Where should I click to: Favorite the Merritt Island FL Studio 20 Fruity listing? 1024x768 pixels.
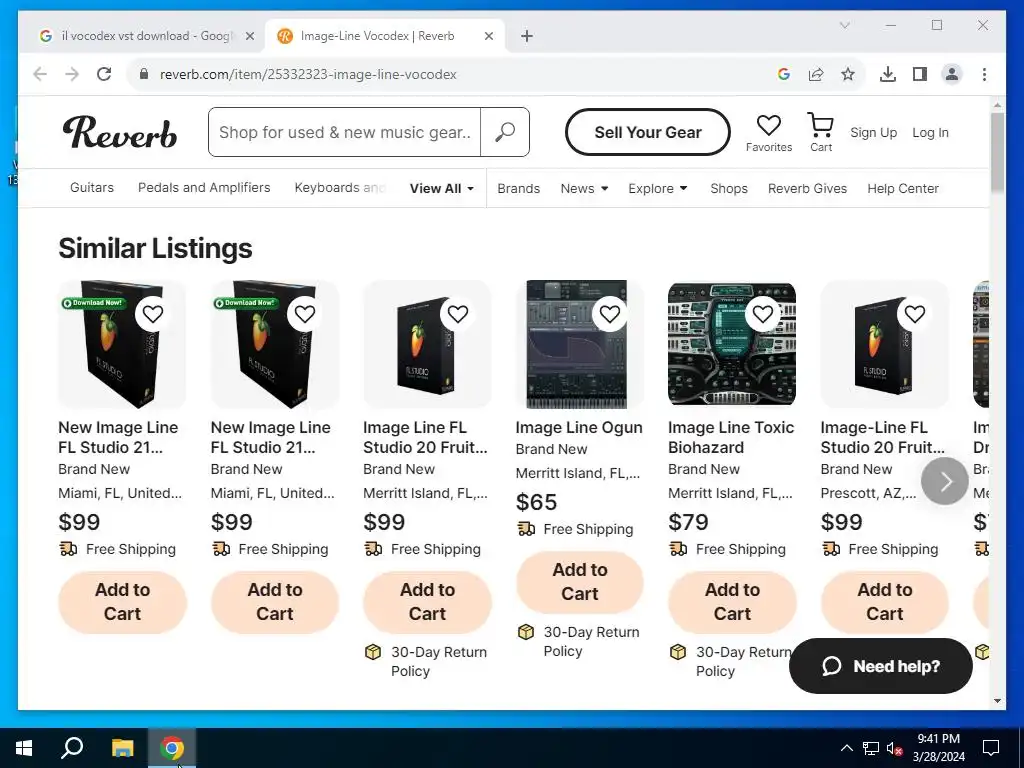point(458,314)
